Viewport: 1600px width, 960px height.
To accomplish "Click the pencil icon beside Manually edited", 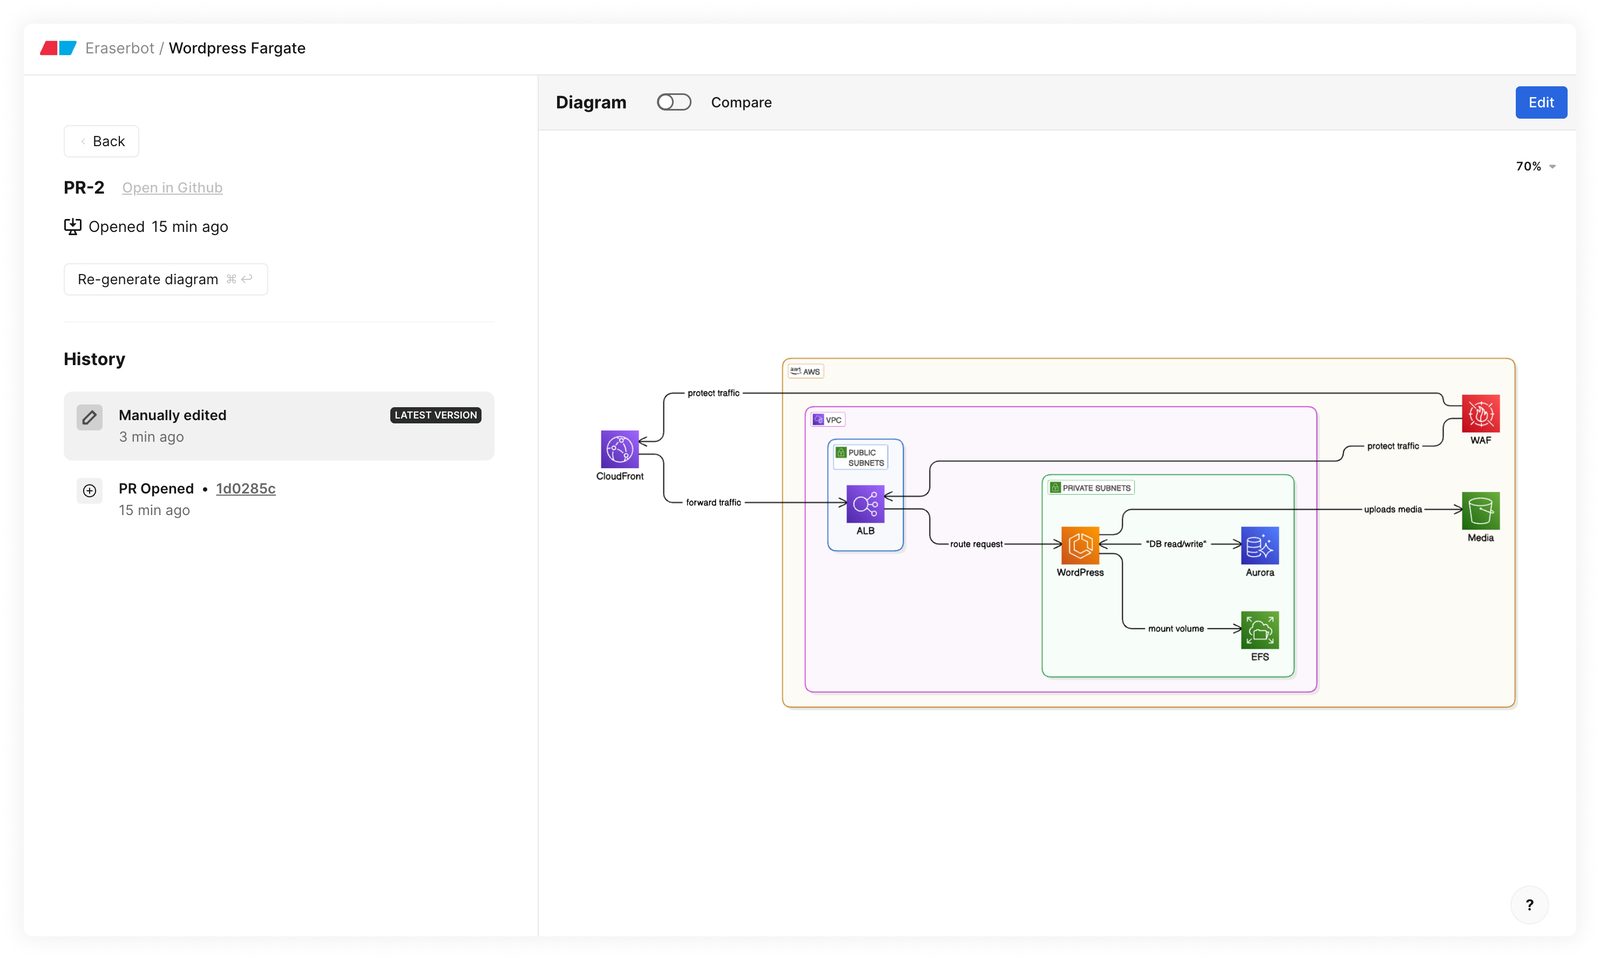I will pyautogui.click(x=90, y=417).
